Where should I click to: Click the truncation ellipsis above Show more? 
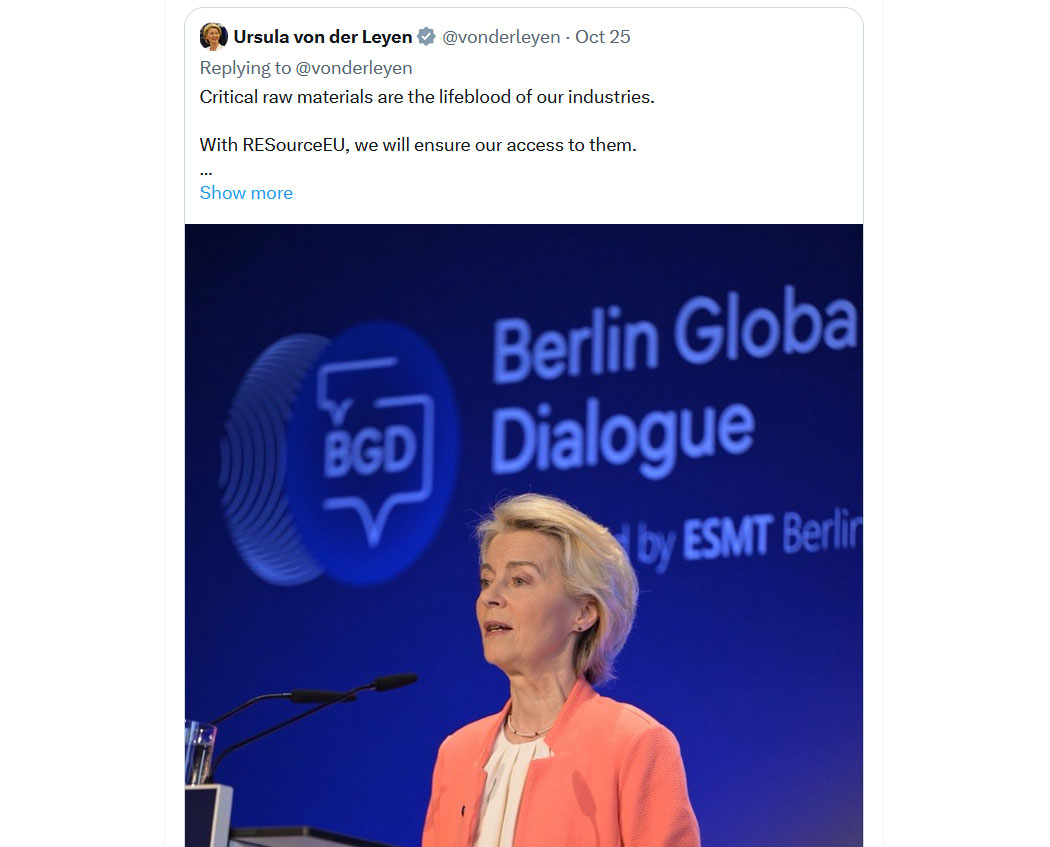(x=206, y=173)
